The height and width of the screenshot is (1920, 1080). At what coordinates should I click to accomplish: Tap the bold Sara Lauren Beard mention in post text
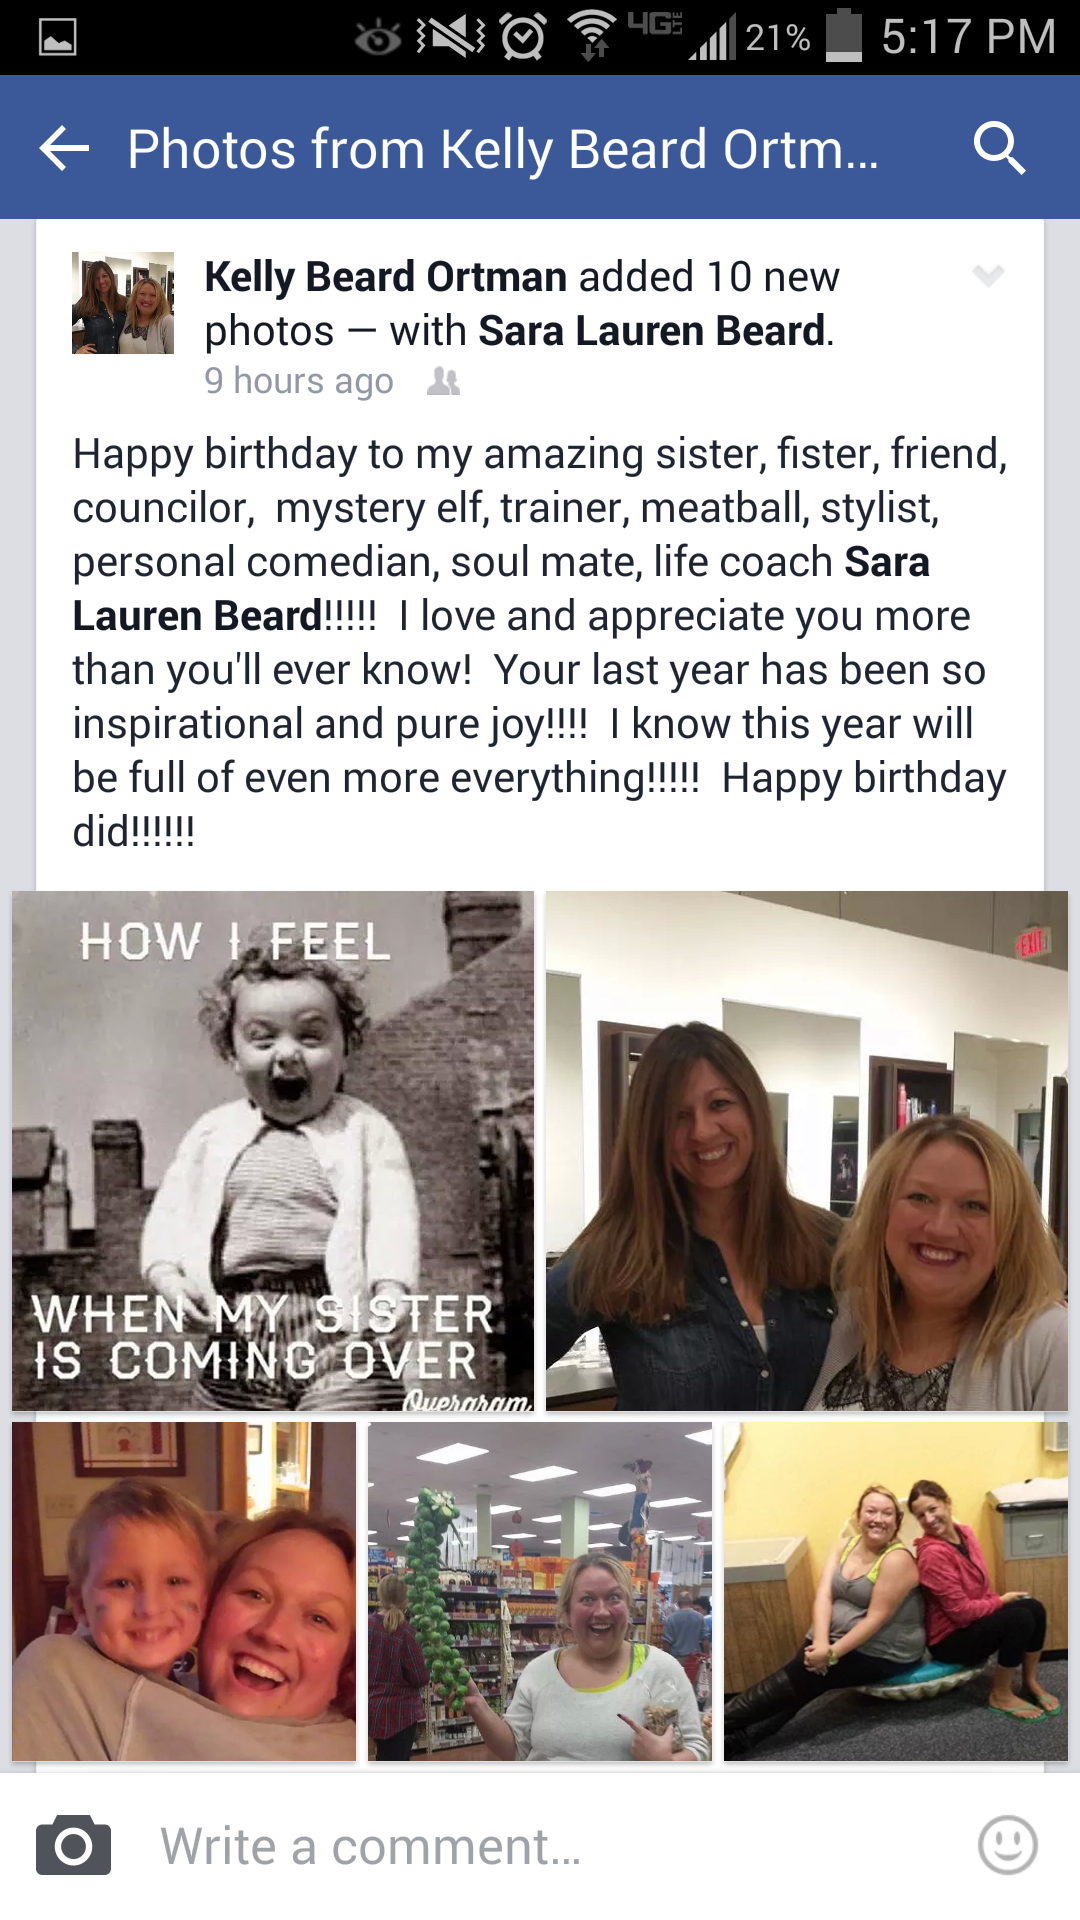coord(196,616)
